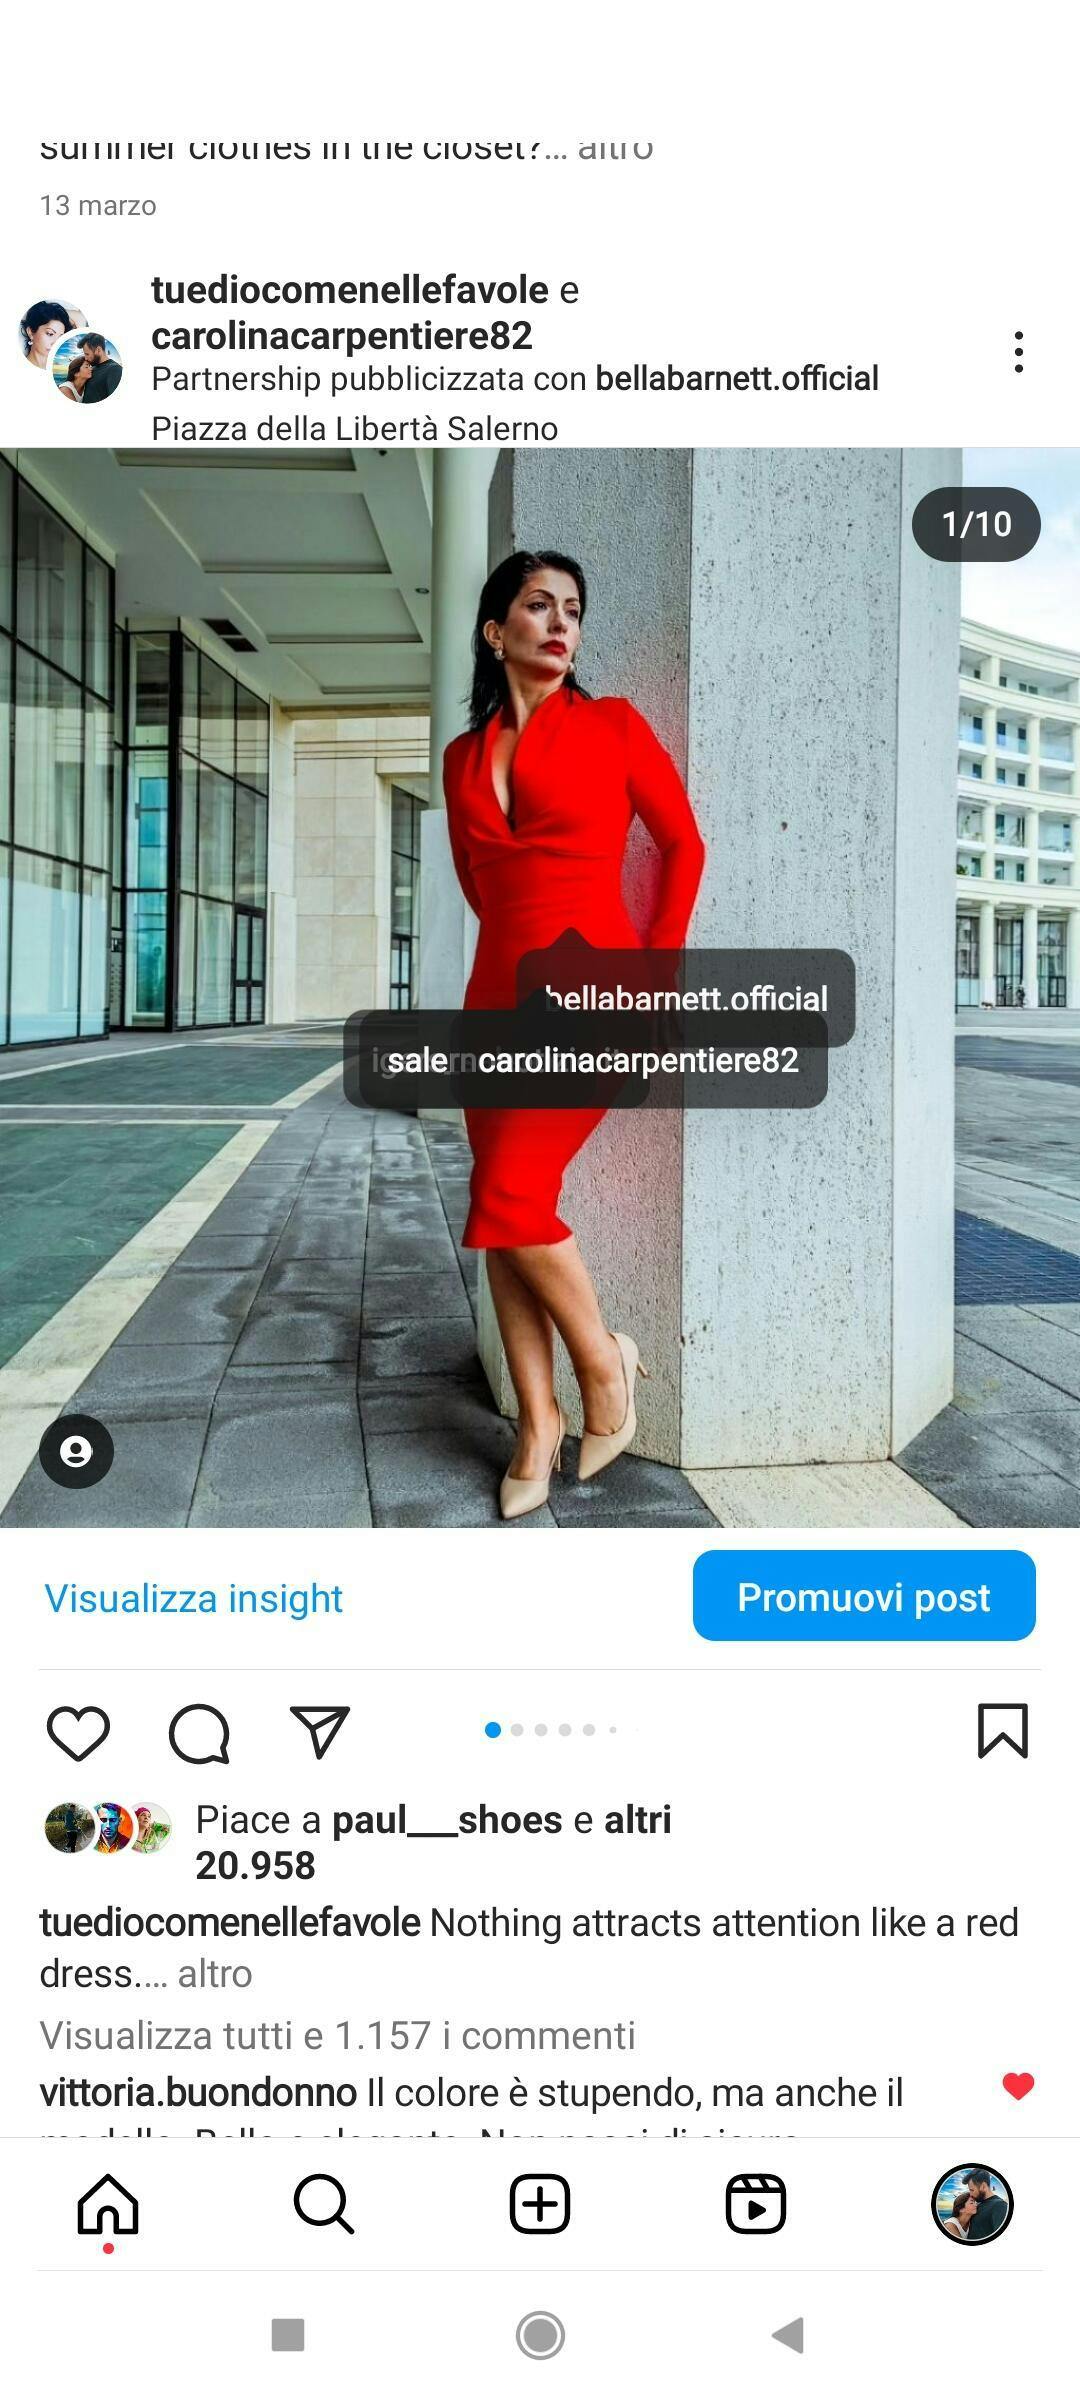Screen dimensions: 1080x2400
Task: Tap Promuovi post button
Action: click(864, 1596)
